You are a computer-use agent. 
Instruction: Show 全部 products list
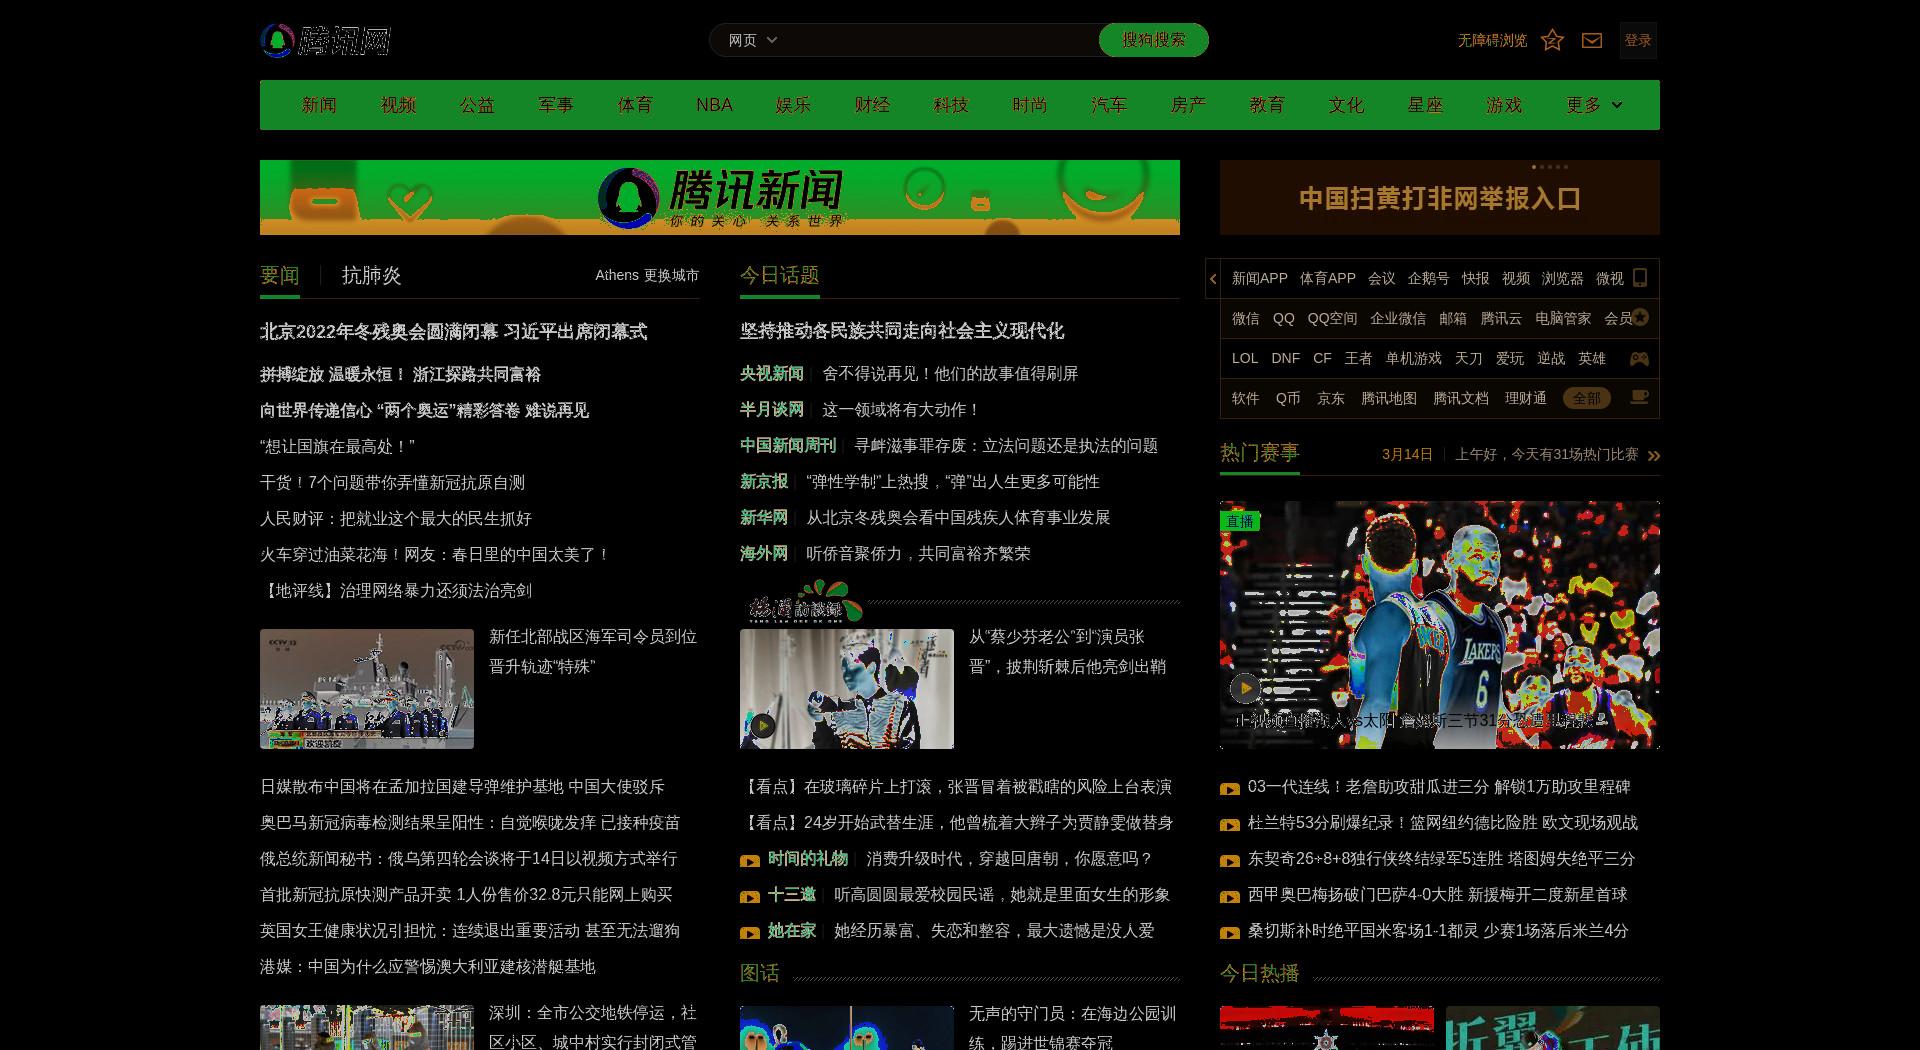coord(1587,398)
